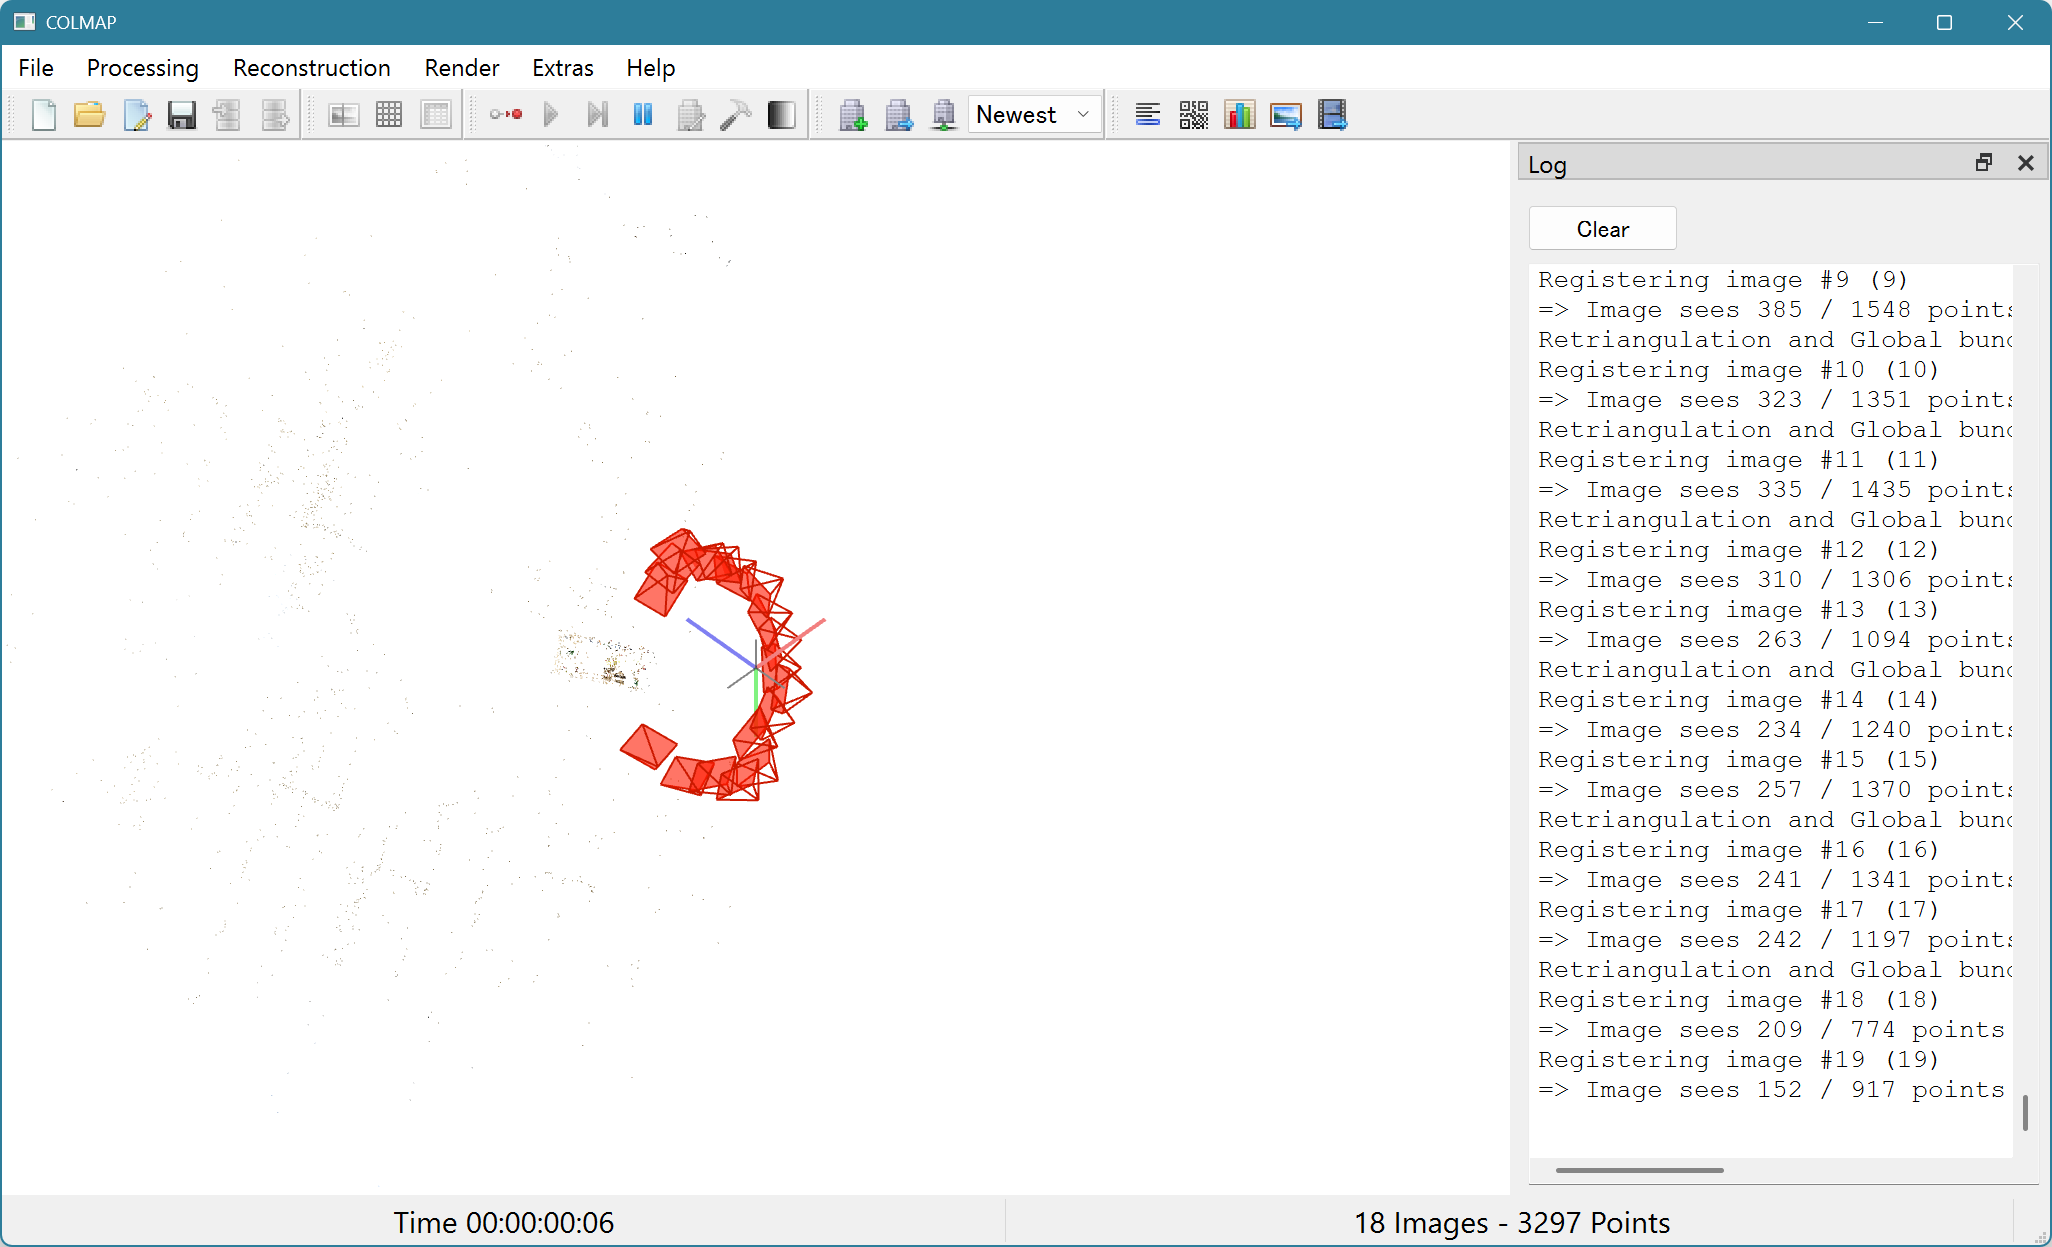
Task: Open the Reconstruction menu
Action: [x=311, y=68]
